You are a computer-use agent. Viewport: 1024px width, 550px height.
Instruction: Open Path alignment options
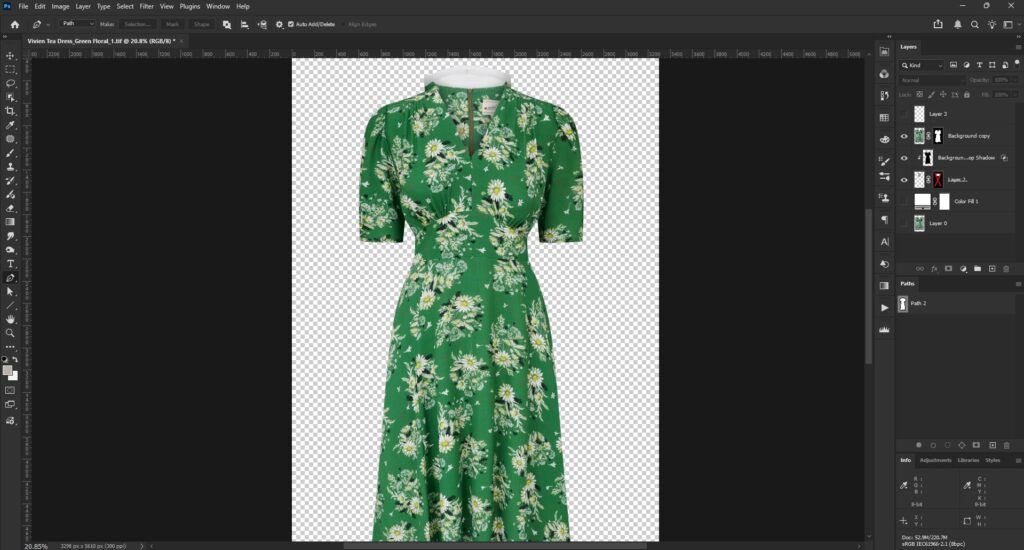coord(244,24)
